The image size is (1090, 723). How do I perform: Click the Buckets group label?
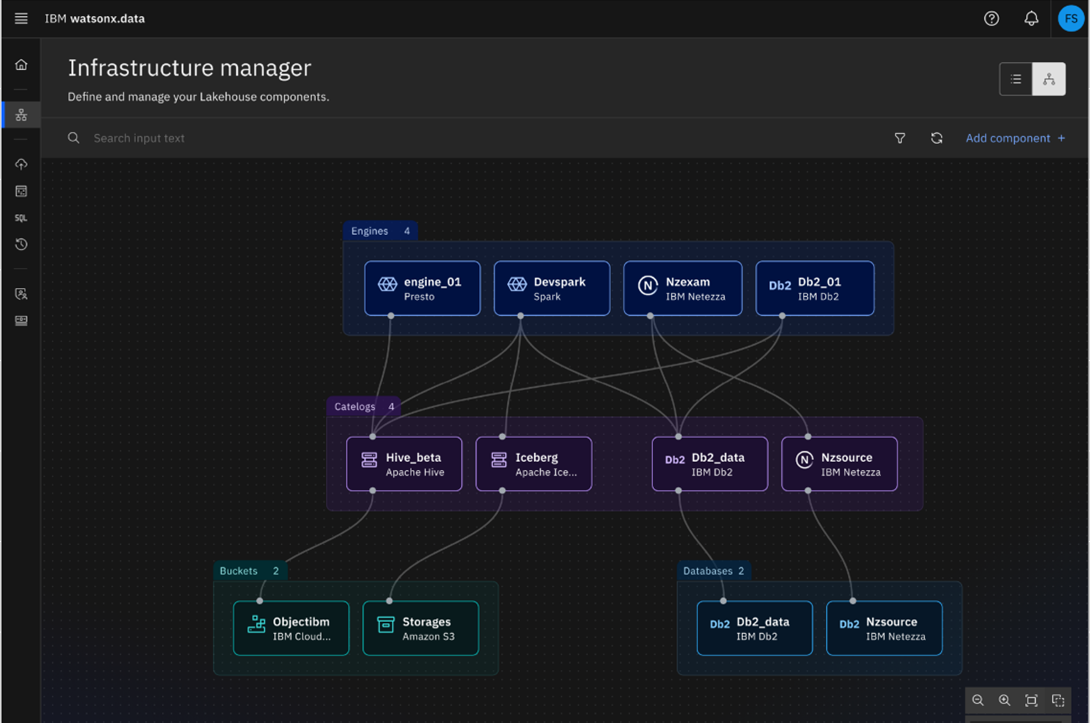(x=250, y=571)
